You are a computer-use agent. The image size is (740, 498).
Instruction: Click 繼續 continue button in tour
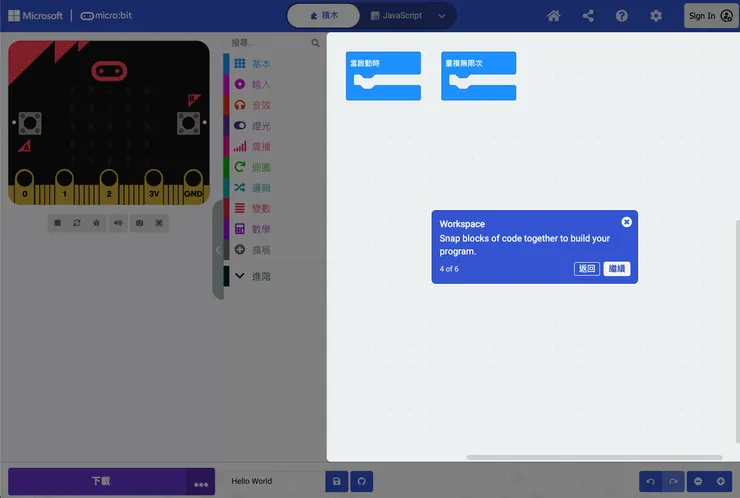[x=617, y=269]
